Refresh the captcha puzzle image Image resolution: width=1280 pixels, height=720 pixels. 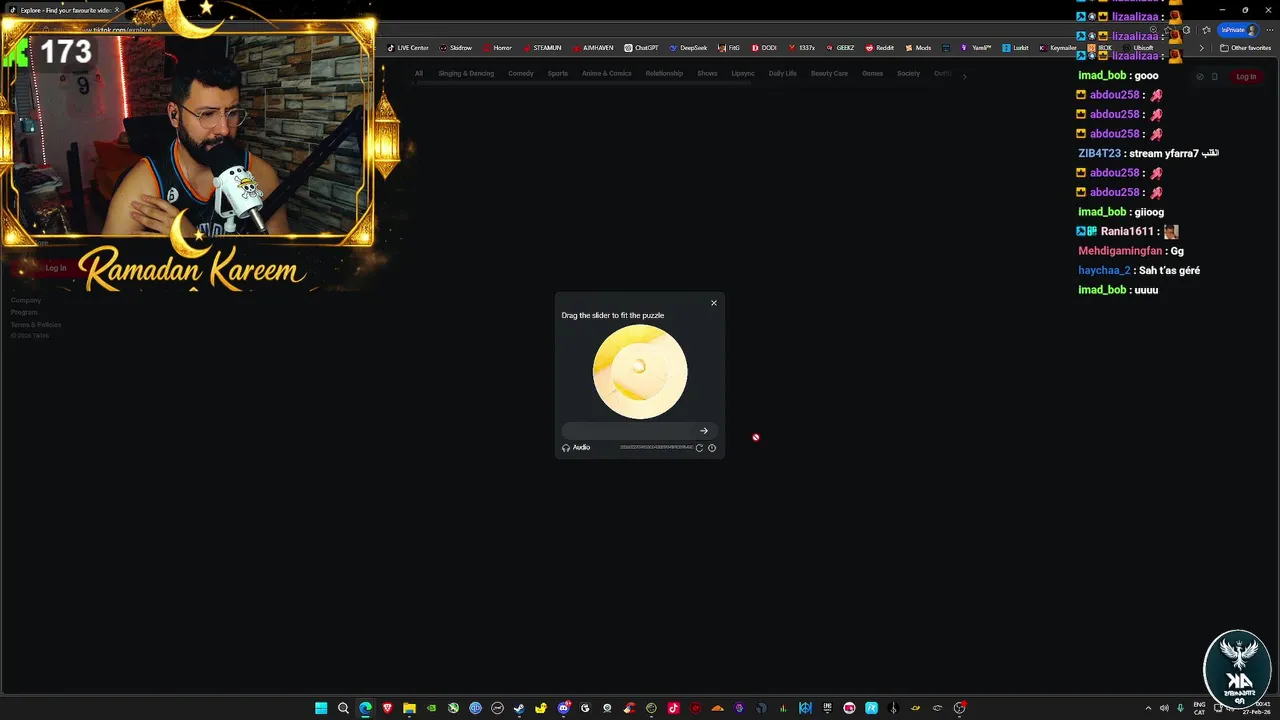click(699, 448)
